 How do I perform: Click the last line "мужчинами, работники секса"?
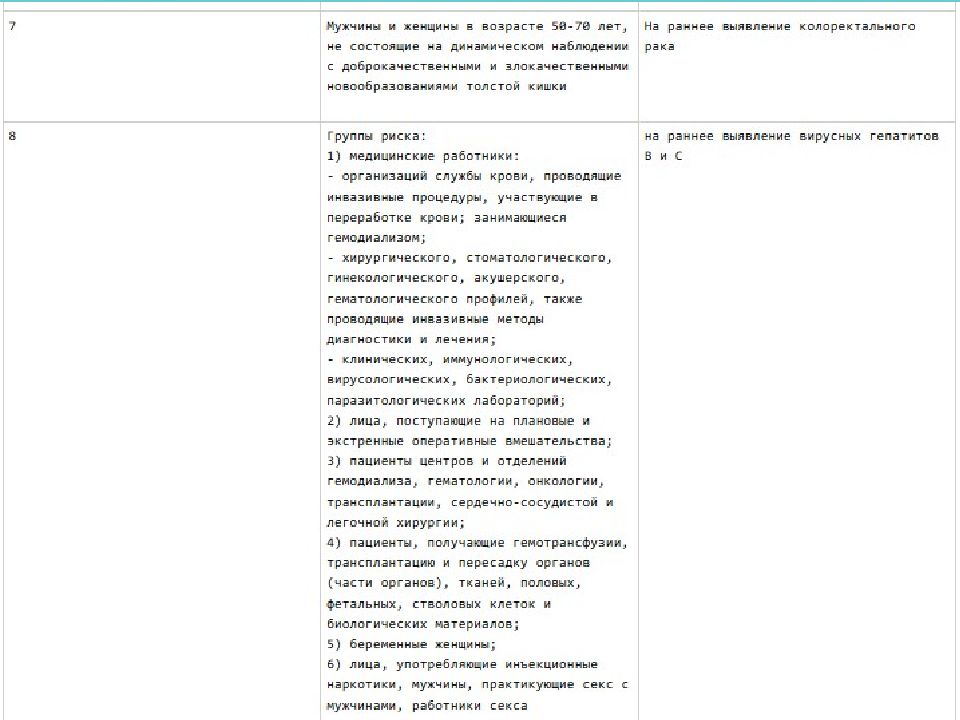click(427, 705)
